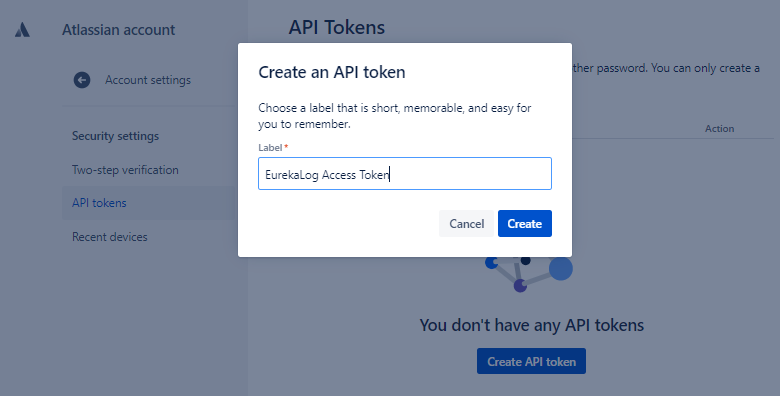Click the Create API token button
The height and width of the screenshot is (396, 780).
(x=531, y=361)
